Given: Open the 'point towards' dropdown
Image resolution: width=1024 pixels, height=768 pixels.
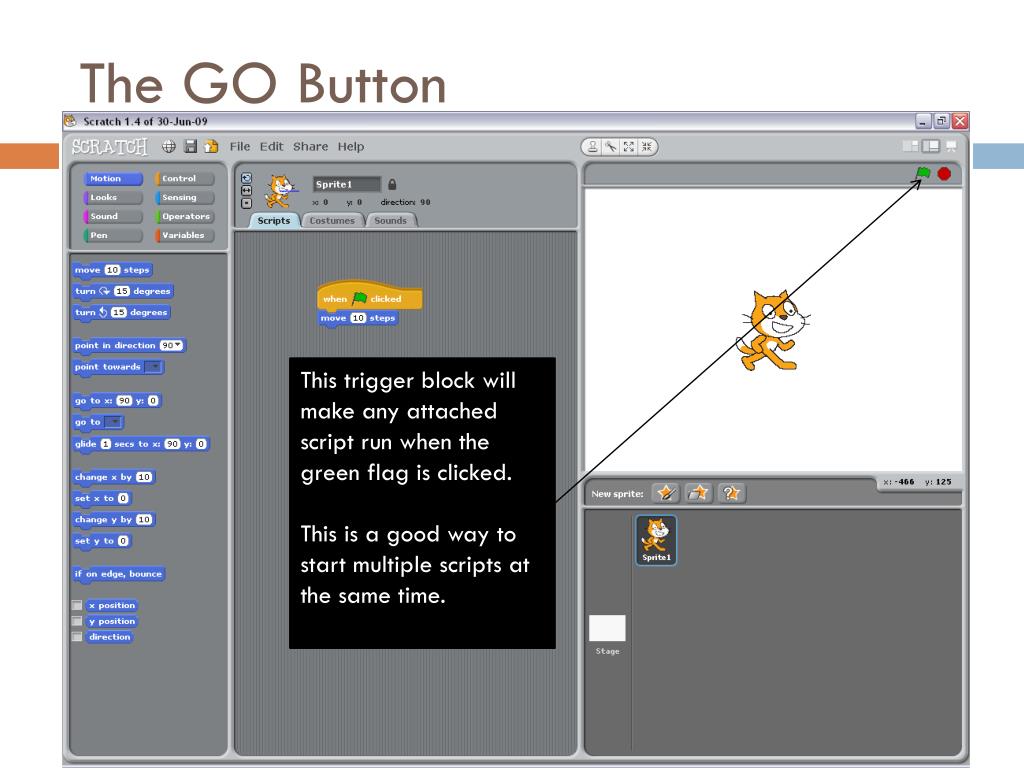Looking at the screenshot, I should coord(153,367).
